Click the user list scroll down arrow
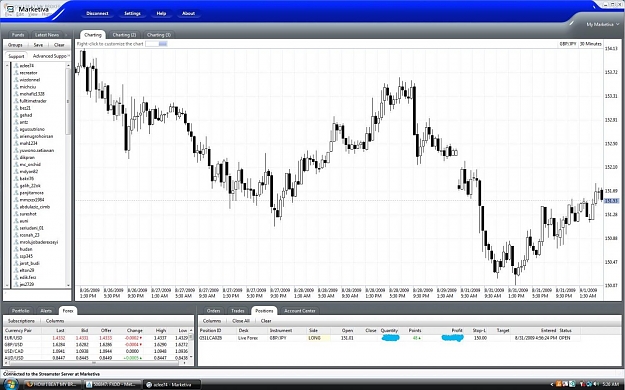 tap(68, 285)
